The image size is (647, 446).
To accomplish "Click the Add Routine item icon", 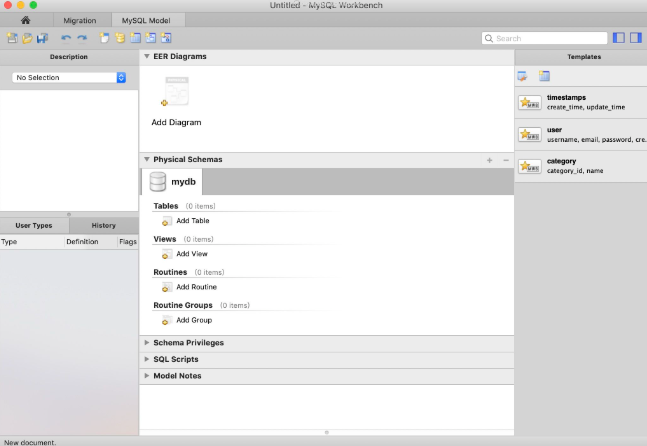I will pos(166,287).
